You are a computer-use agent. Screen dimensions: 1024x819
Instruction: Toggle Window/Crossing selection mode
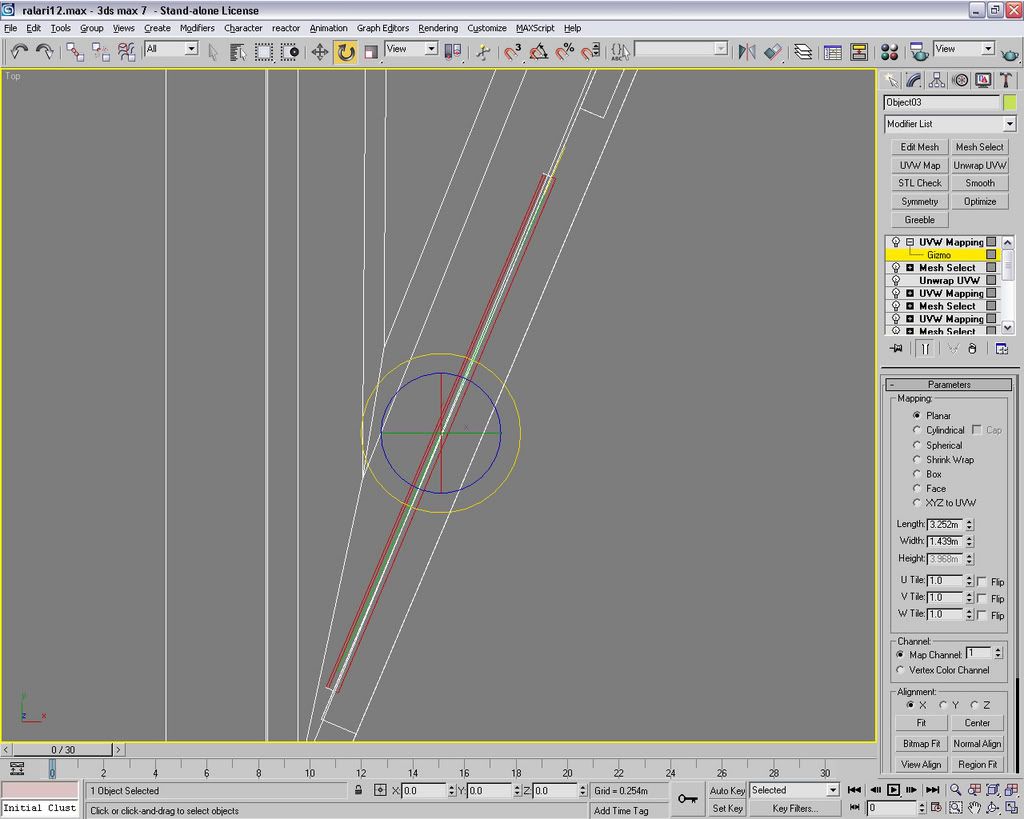pos(289,52)
